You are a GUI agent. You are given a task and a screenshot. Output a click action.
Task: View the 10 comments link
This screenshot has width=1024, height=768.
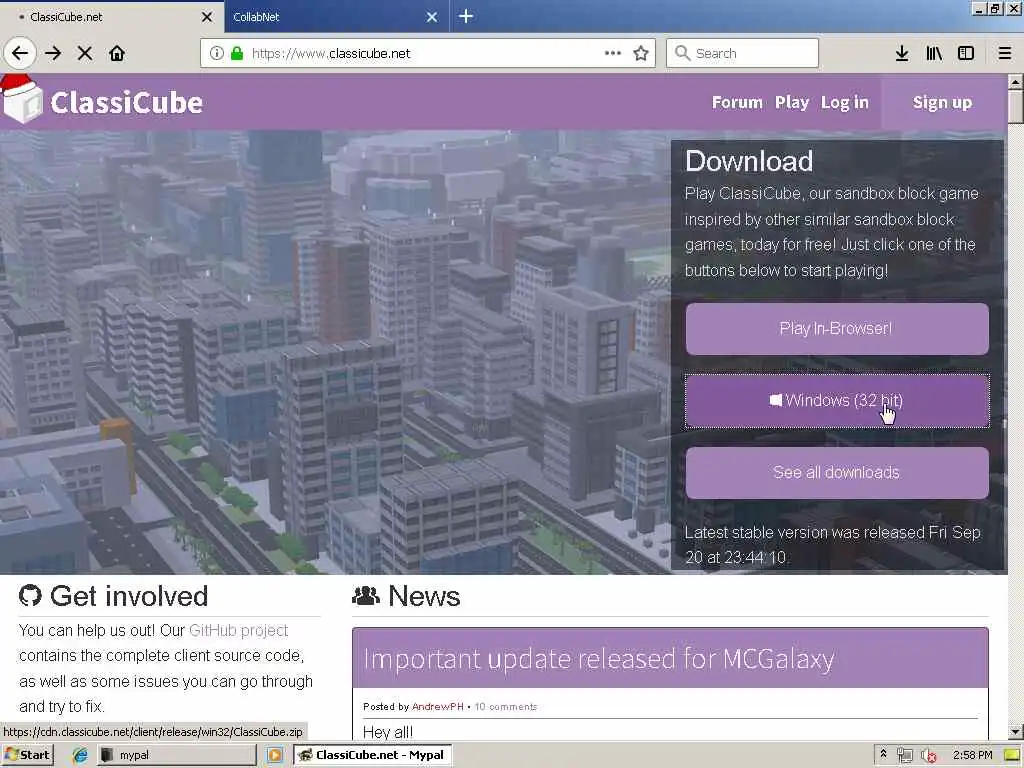505,707
